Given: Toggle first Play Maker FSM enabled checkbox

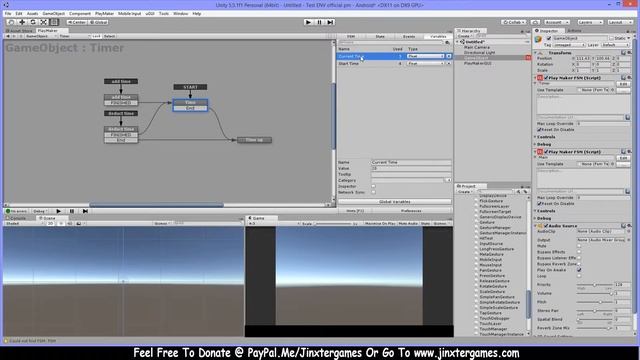Looking at the screenshot, I should pos(546,78).
